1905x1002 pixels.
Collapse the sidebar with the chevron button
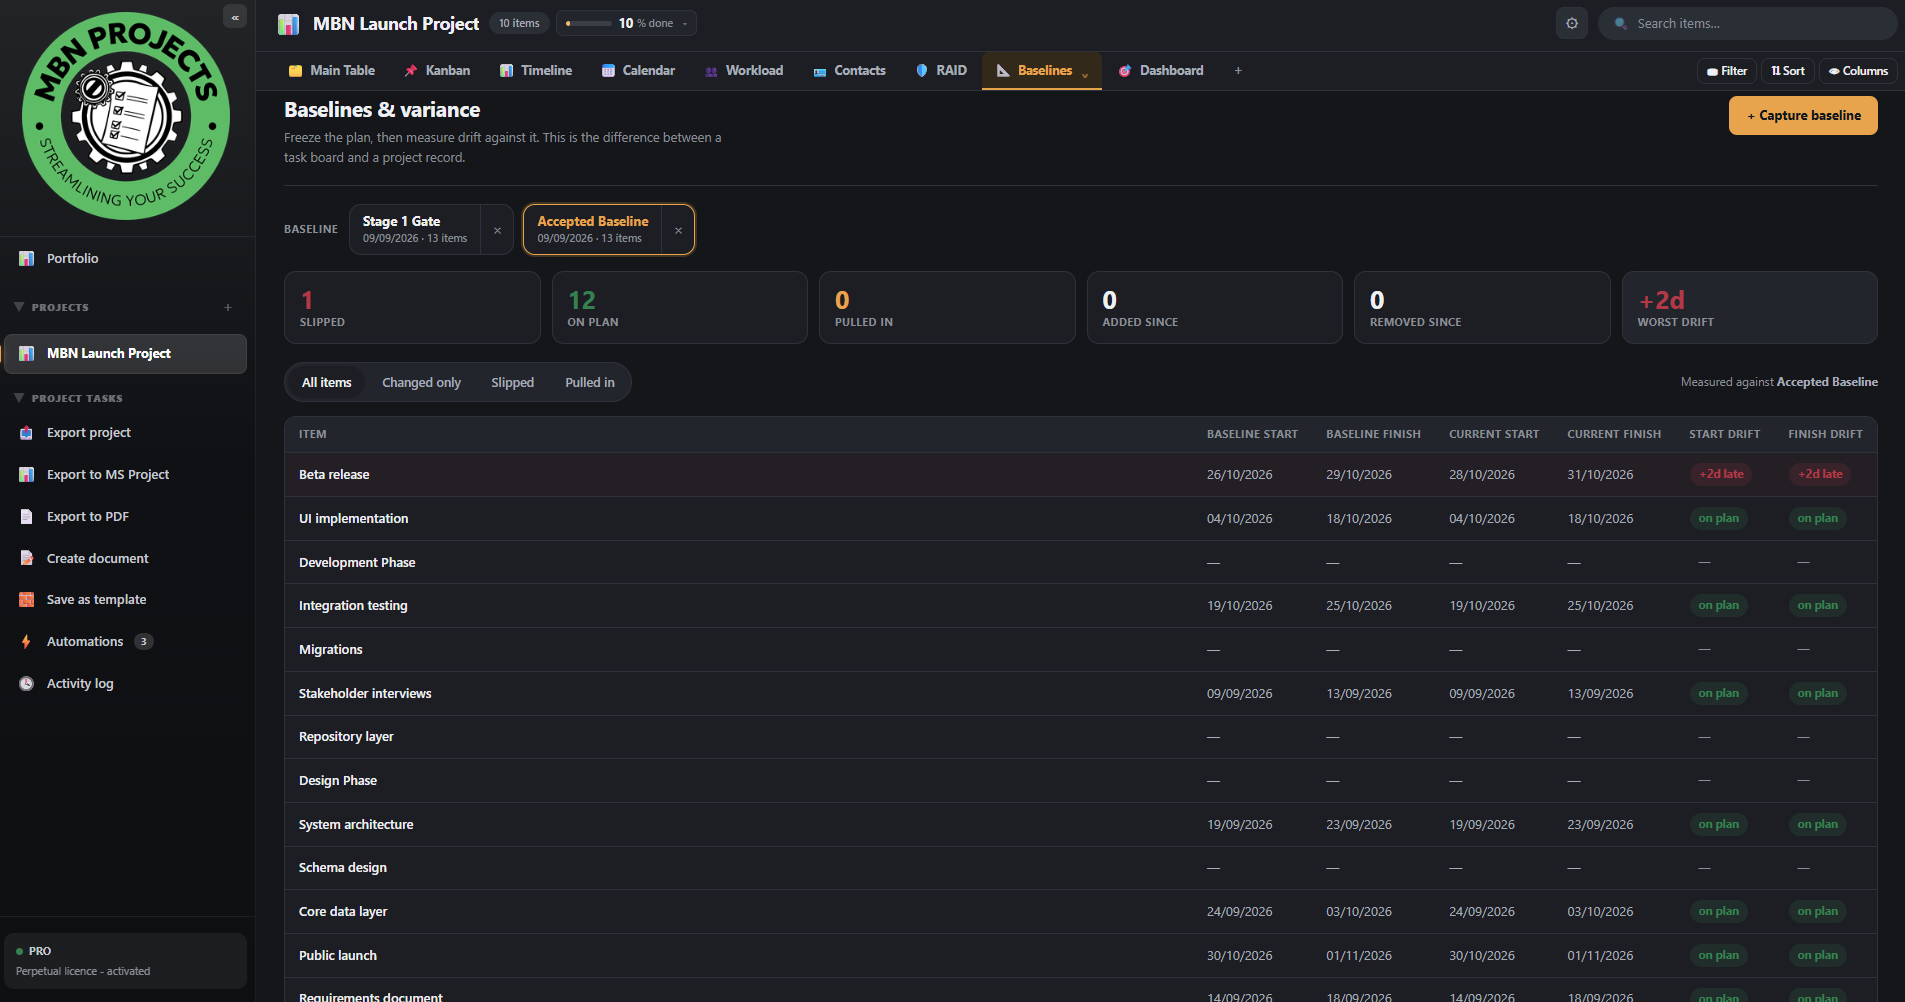[x=235, y=17]
